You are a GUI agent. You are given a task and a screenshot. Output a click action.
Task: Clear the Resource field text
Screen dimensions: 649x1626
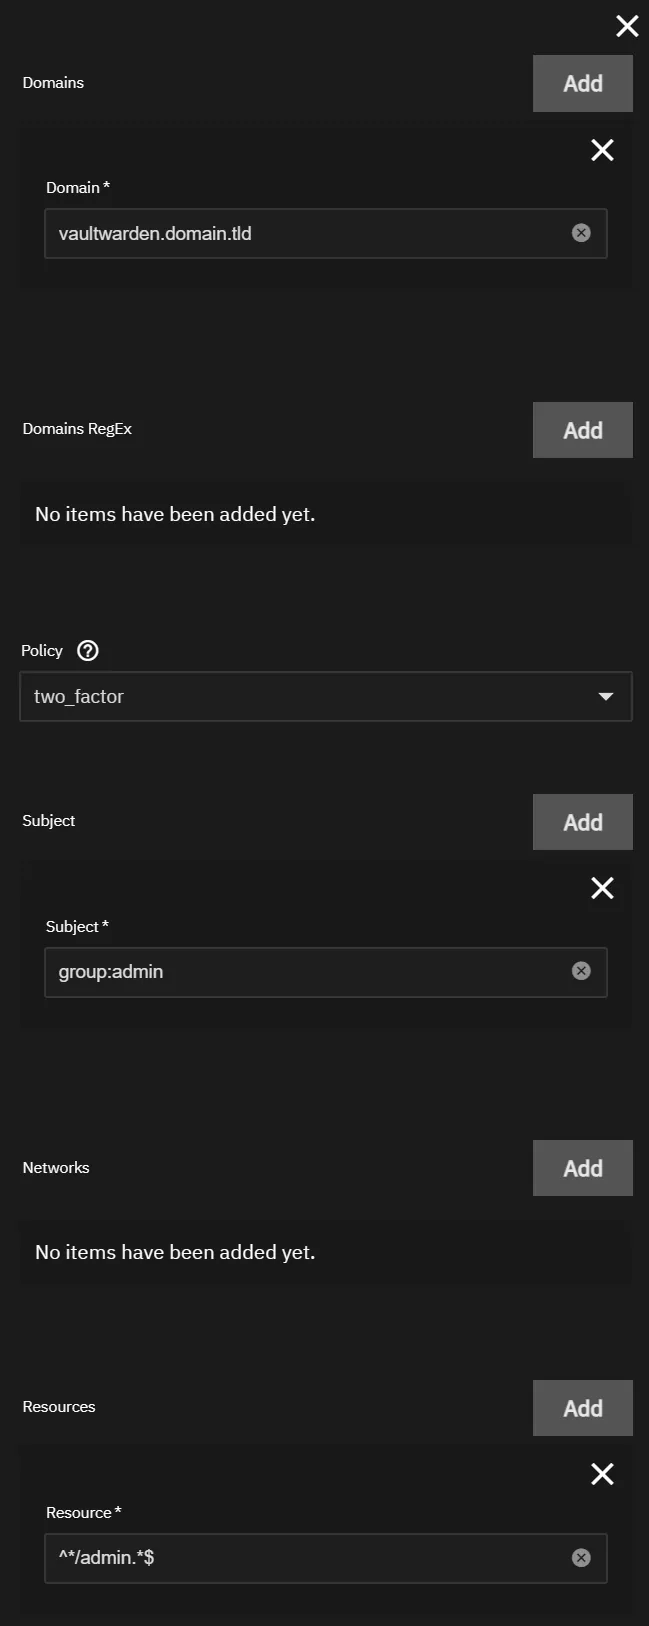(x=581, y=1558)
